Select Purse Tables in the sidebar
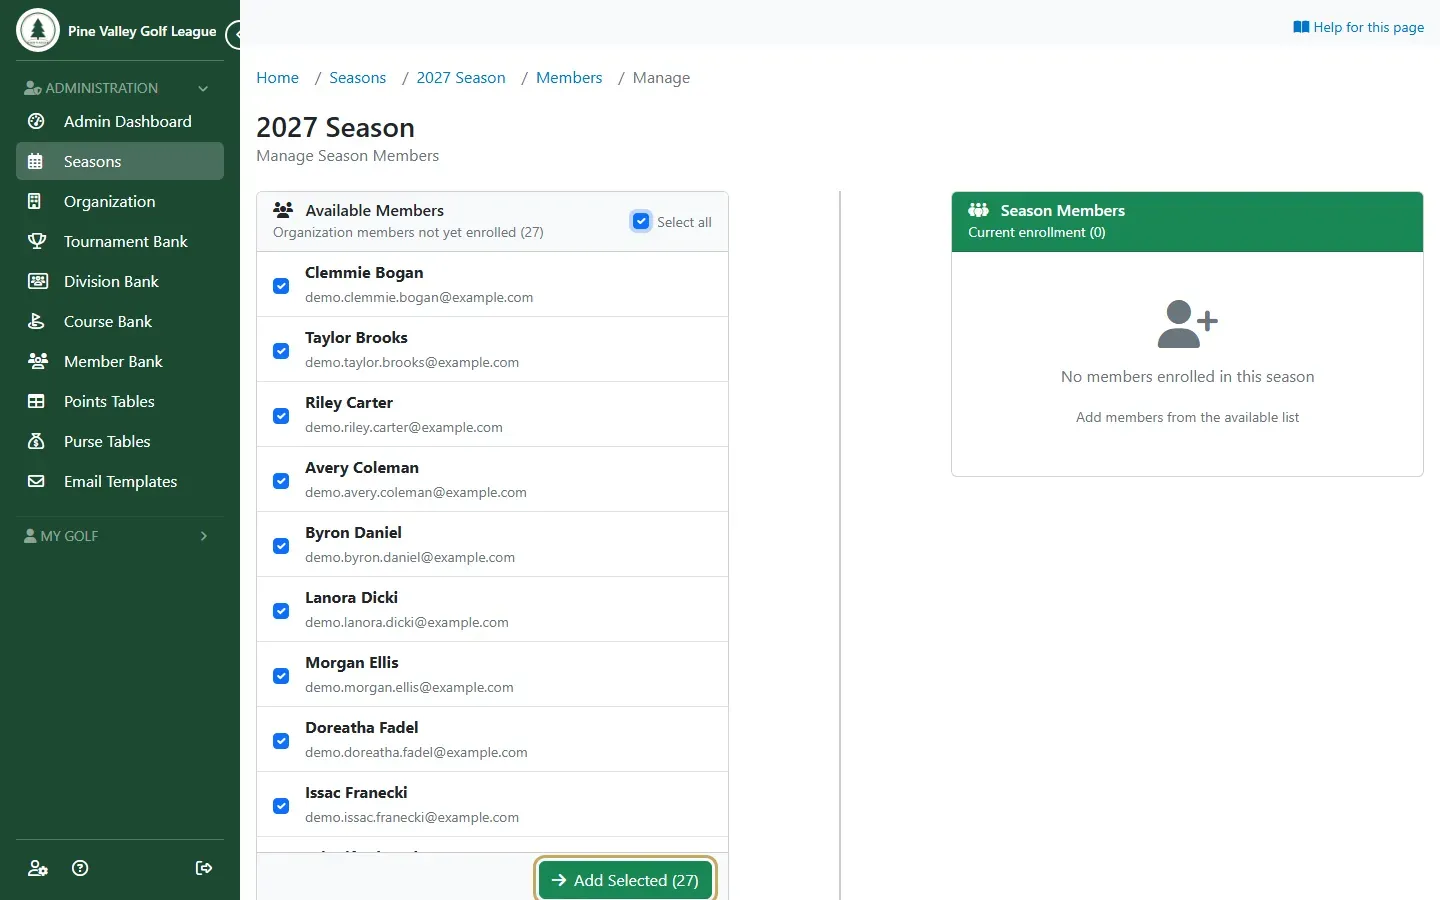The height and width of the screenshot is (900, 1440). click(x=120, y=441)
